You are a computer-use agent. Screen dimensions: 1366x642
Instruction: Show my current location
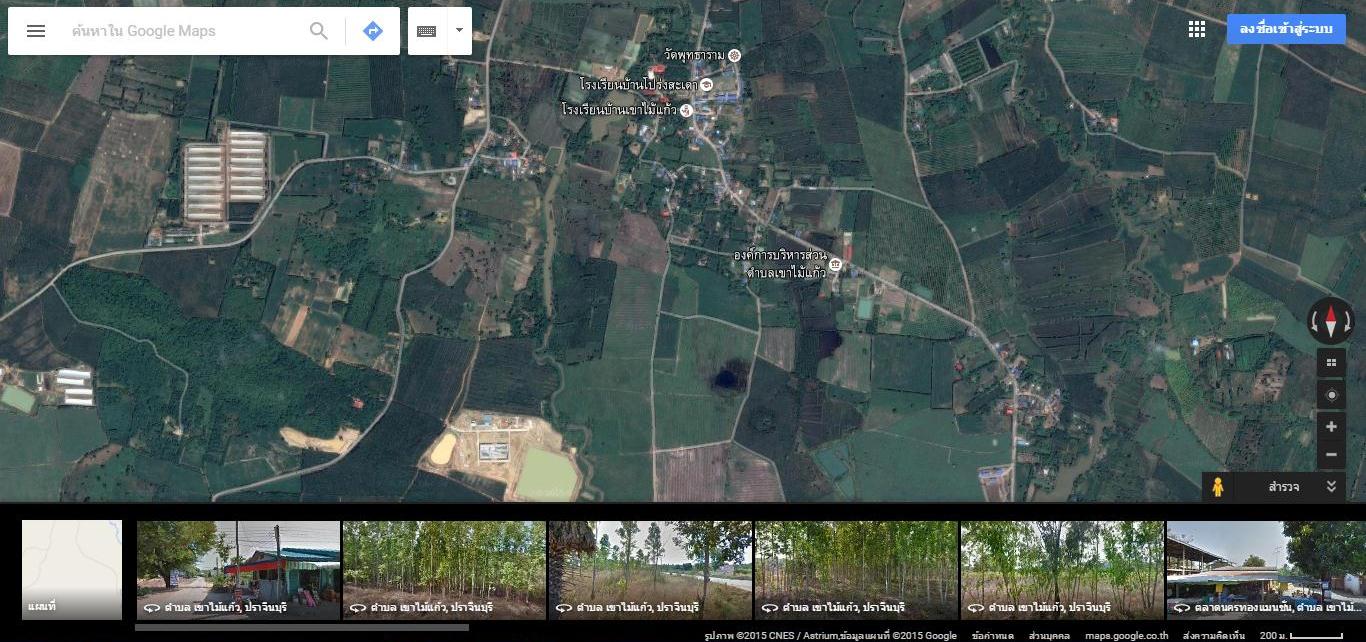point(1331,395)
